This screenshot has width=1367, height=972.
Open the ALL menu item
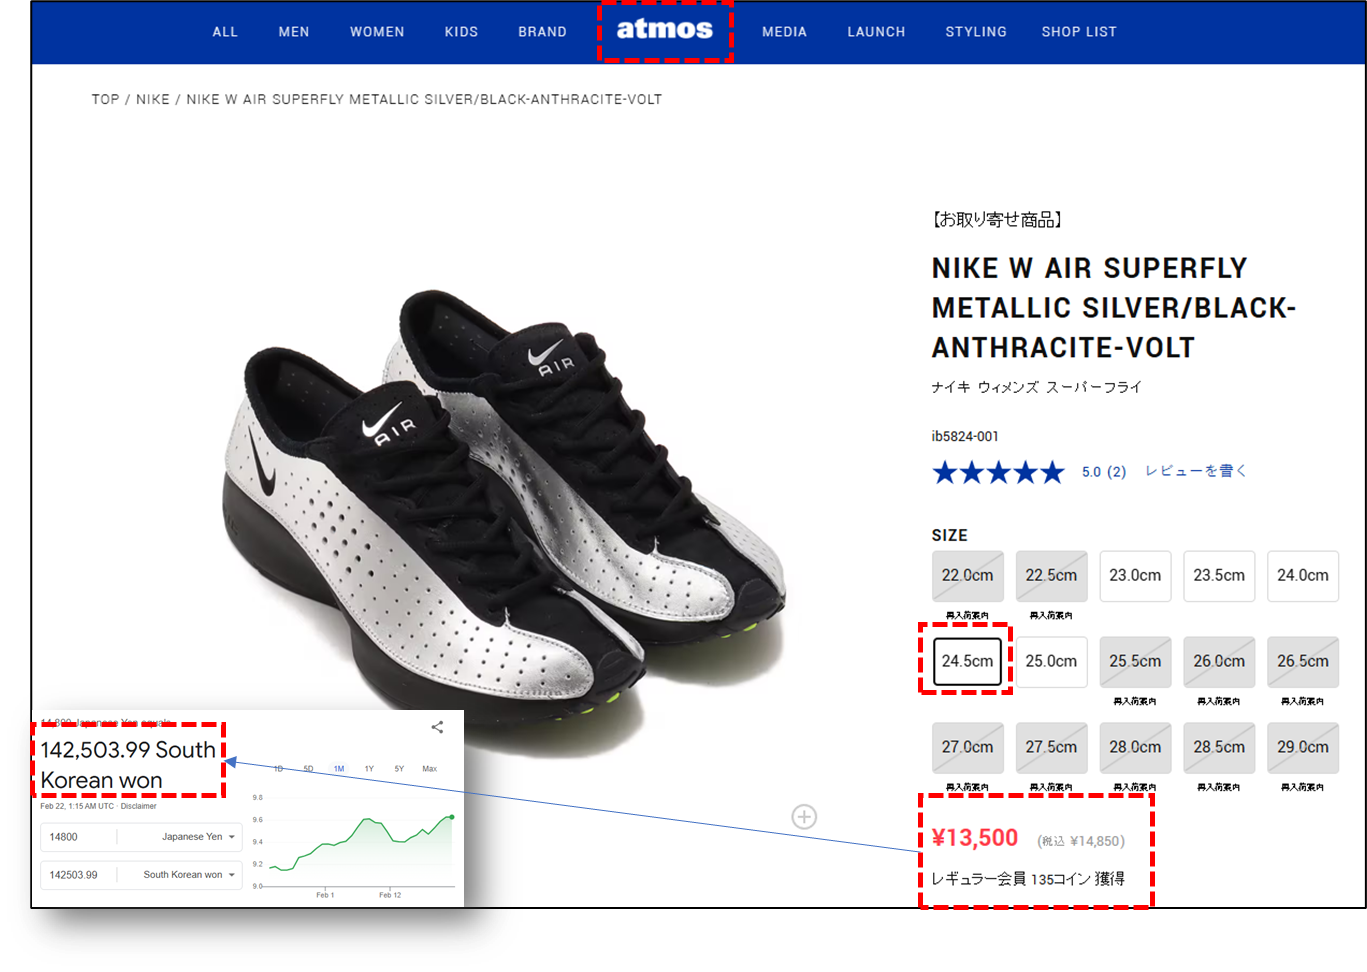(x=225, y=32)
